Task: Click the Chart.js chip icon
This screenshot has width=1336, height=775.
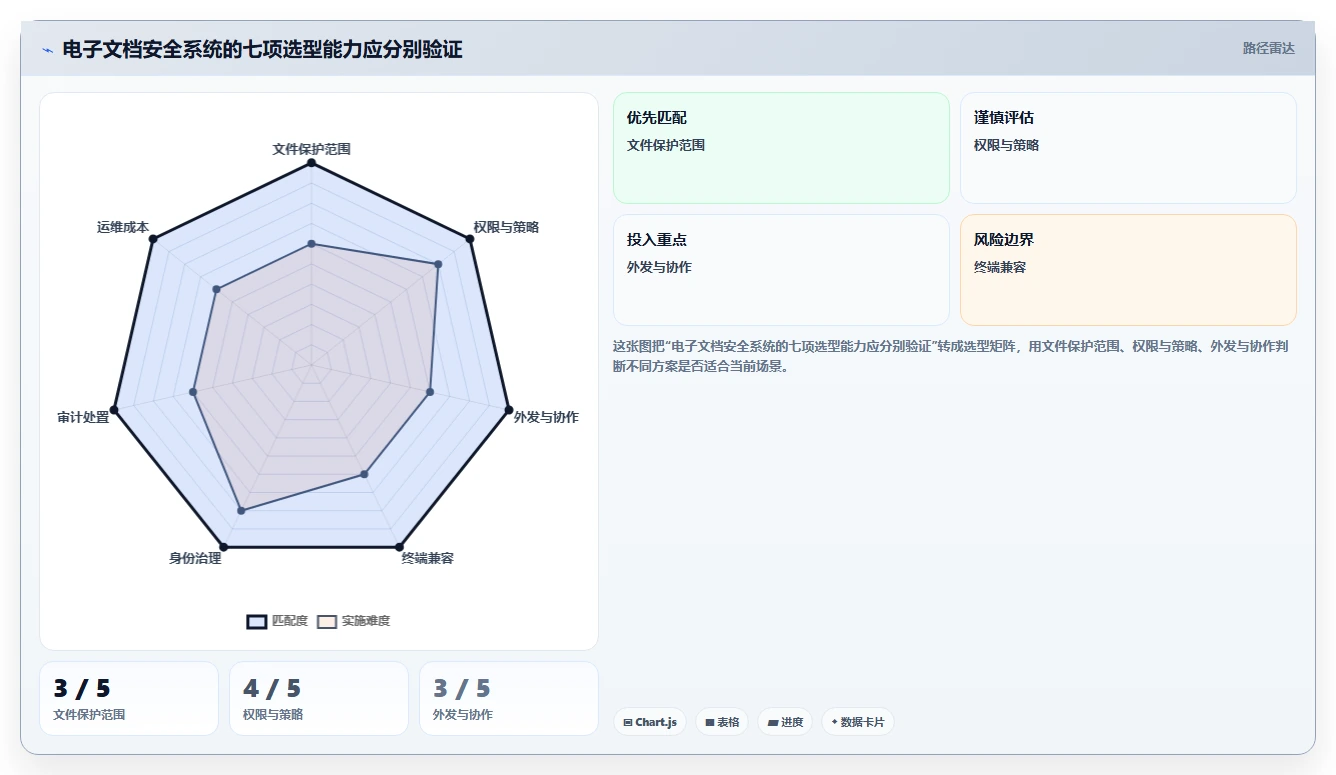Action: click(x=627, y=722)
